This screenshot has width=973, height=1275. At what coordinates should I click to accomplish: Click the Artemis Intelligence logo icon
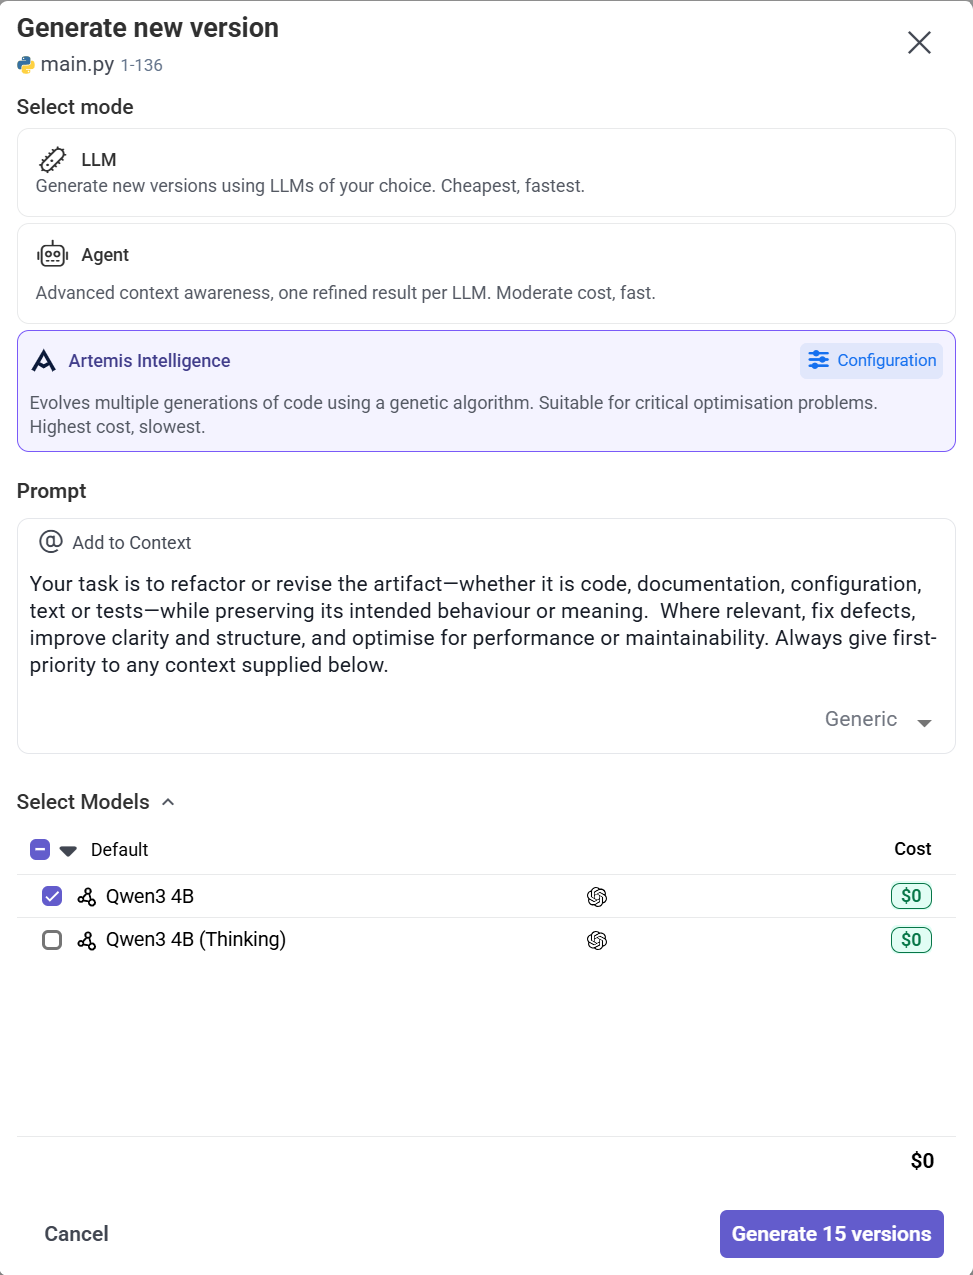44,361
